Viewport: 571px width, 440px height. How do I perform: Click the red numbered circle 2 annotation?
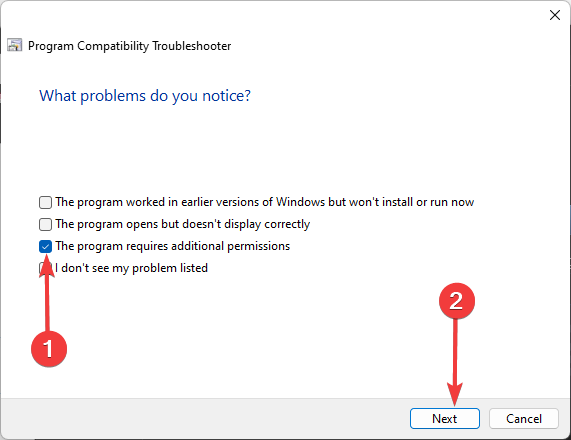click(457, 301)
